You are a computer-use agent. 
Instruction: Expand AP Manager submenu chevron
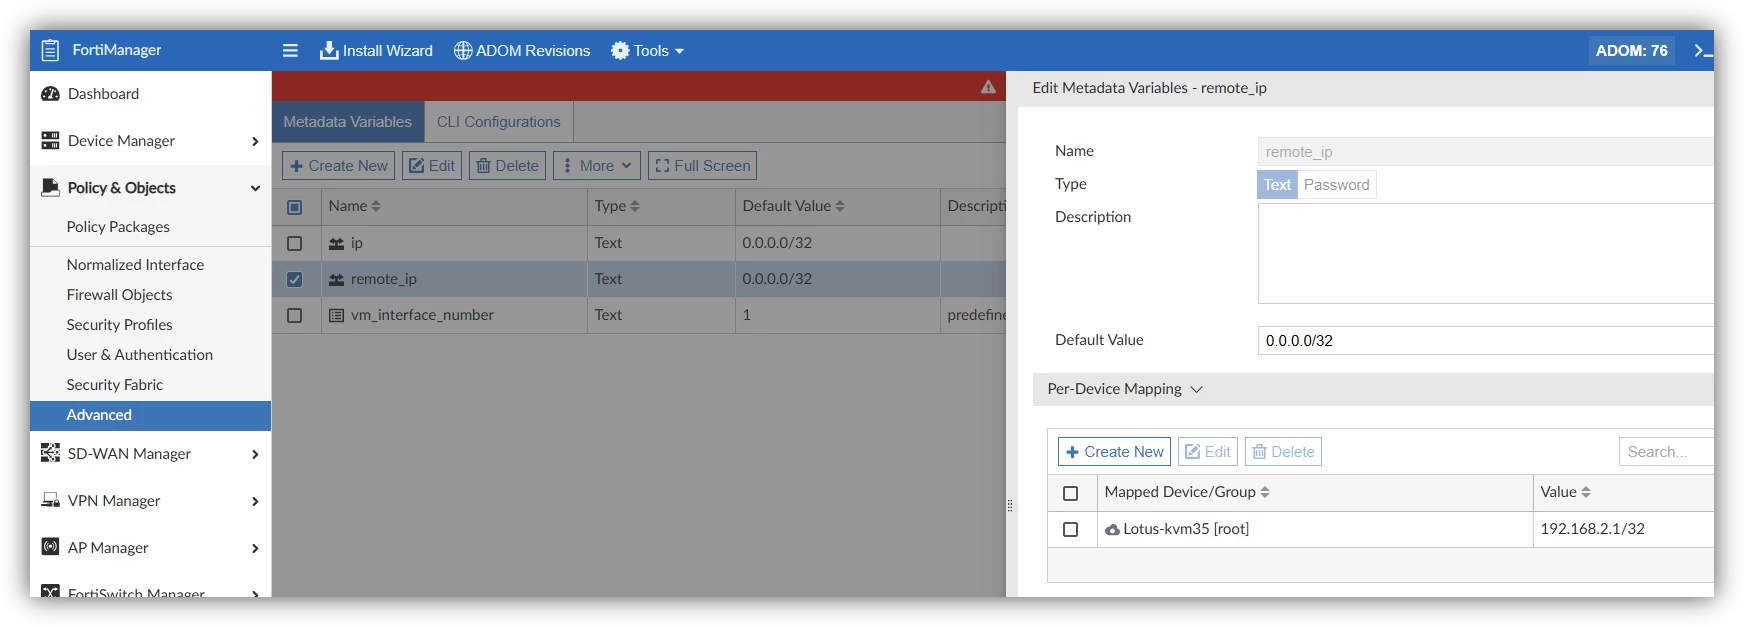click(255, 549)
